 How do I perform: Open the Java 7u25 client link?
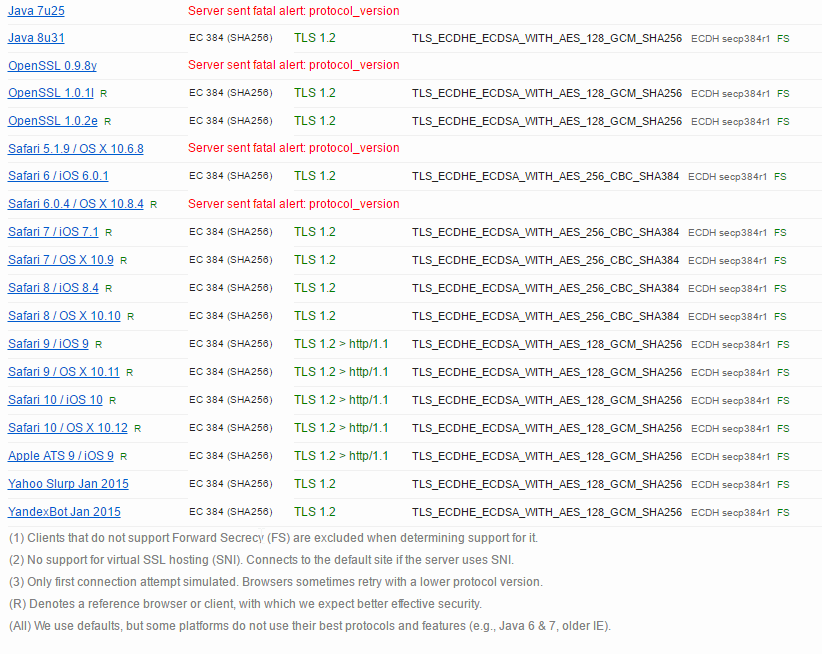[36, 10]
